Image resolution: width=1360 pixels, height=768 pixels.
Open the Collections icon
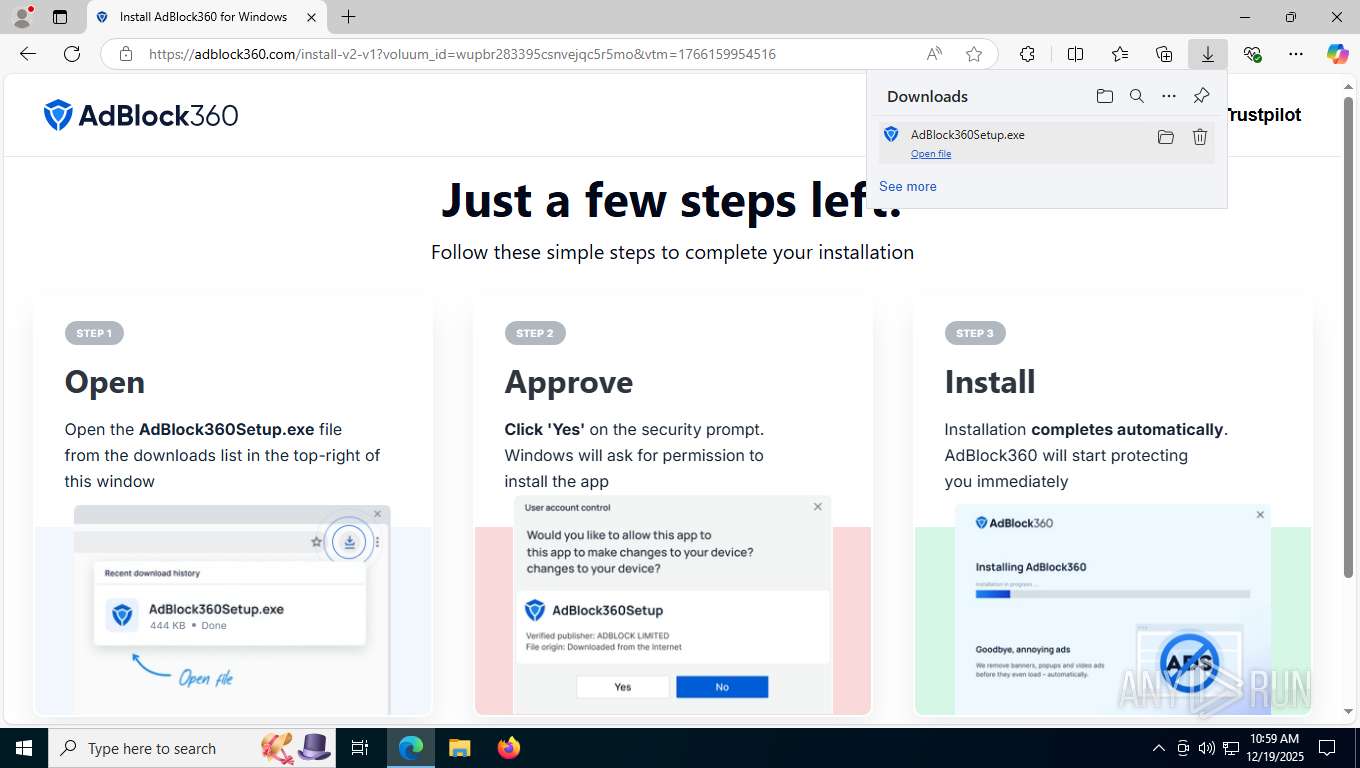pyautogui.click(x=1164, y=54)
